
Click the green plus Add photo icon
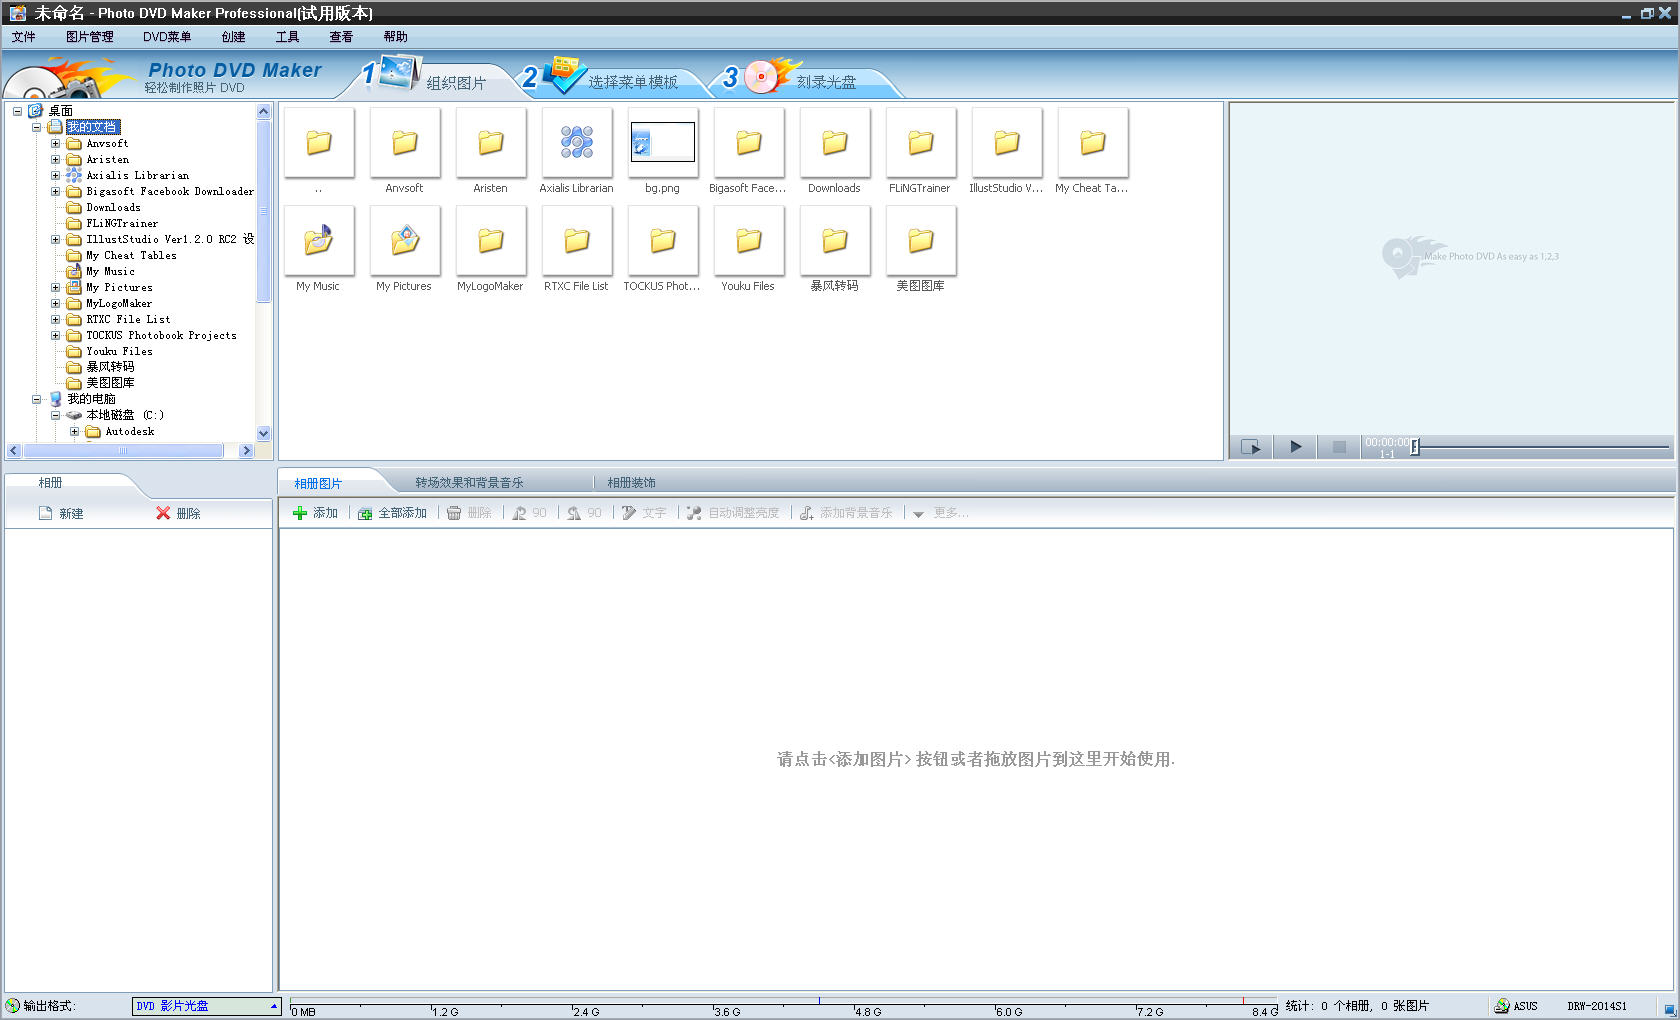(299, 513)
